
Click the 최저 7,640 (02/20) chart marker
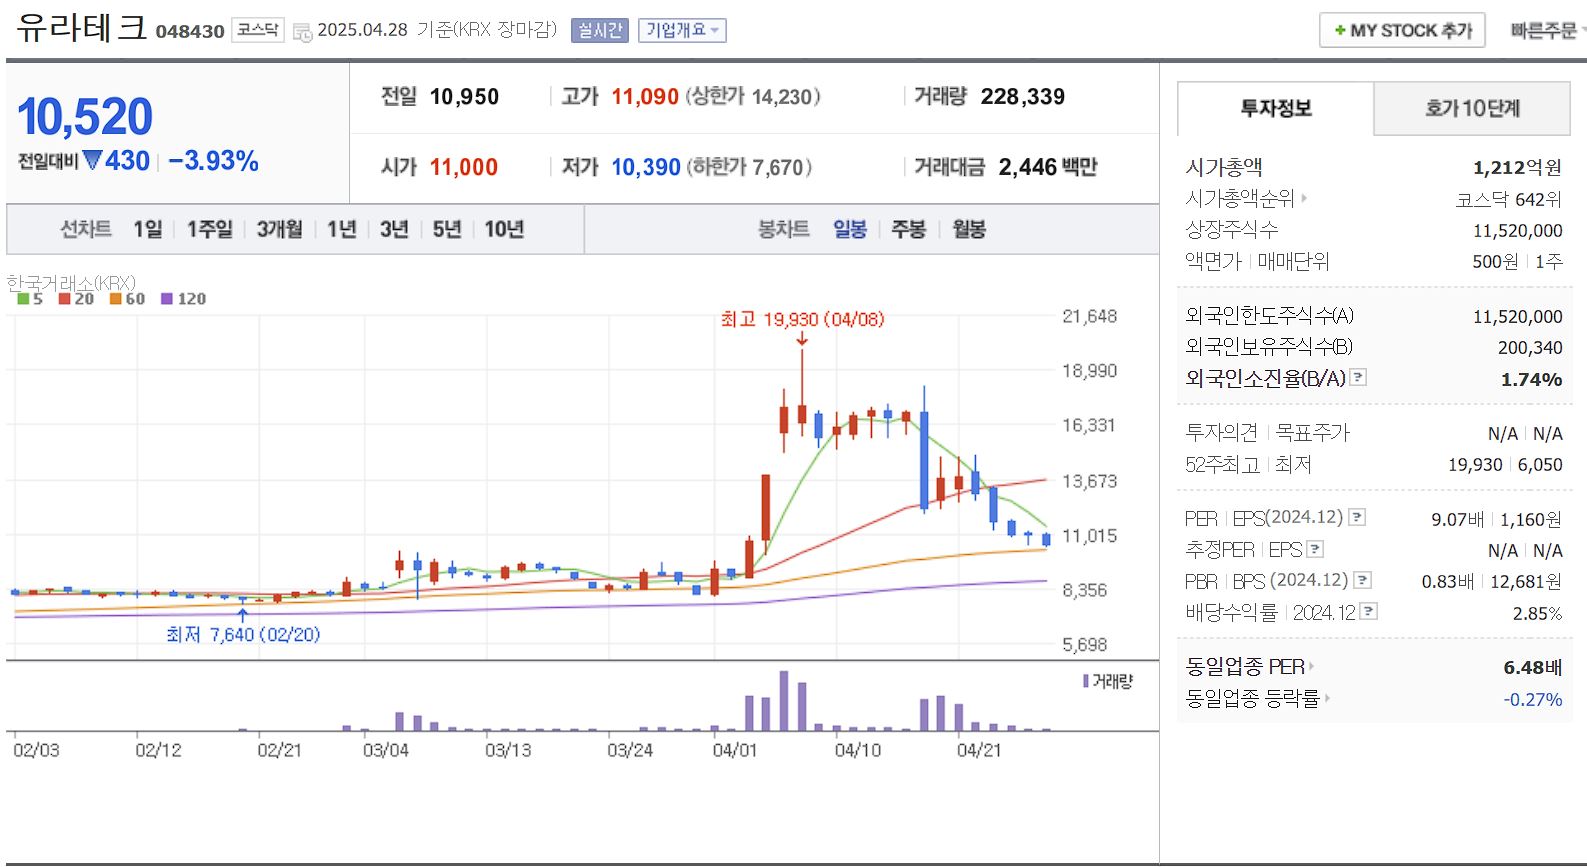[243, 634]
